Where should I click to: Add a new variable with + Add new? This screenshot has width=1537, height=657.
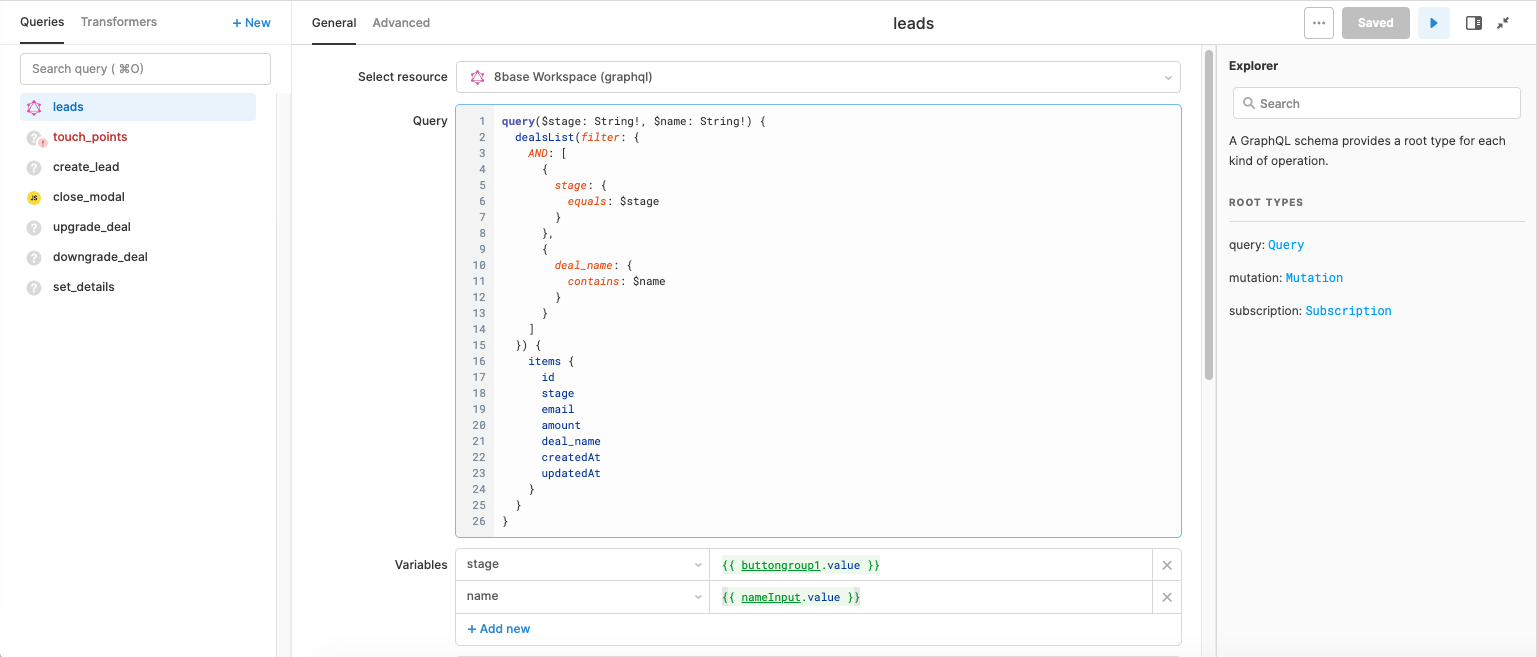(499, 629)
